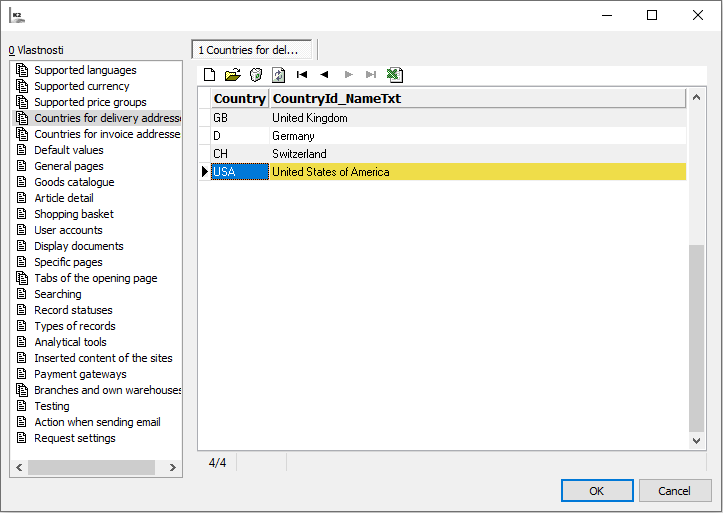Open Types of records settings
Screen dimensions: 723x513
click(75, 326)
